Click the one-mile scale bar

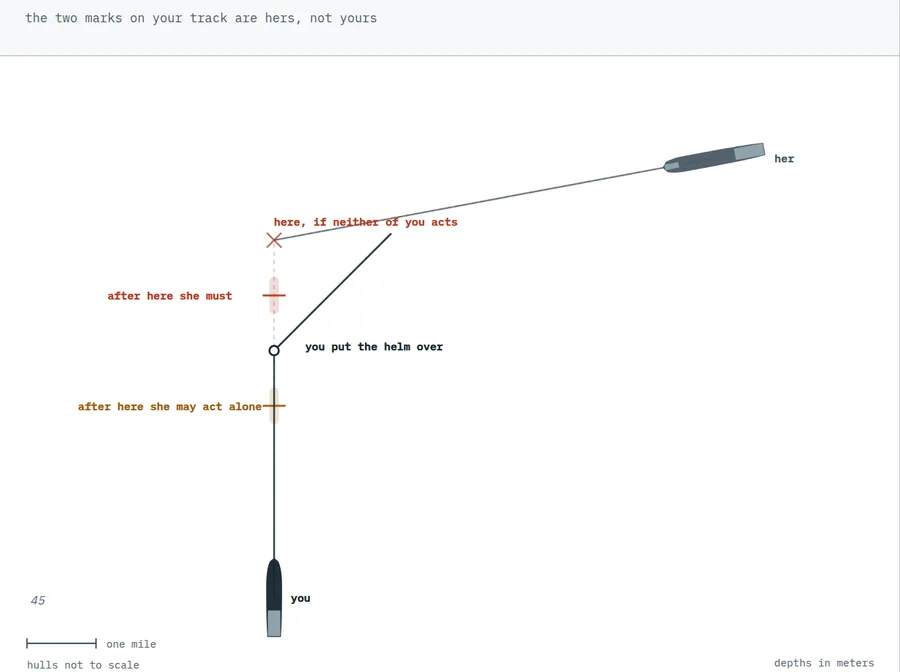[61, 643]
